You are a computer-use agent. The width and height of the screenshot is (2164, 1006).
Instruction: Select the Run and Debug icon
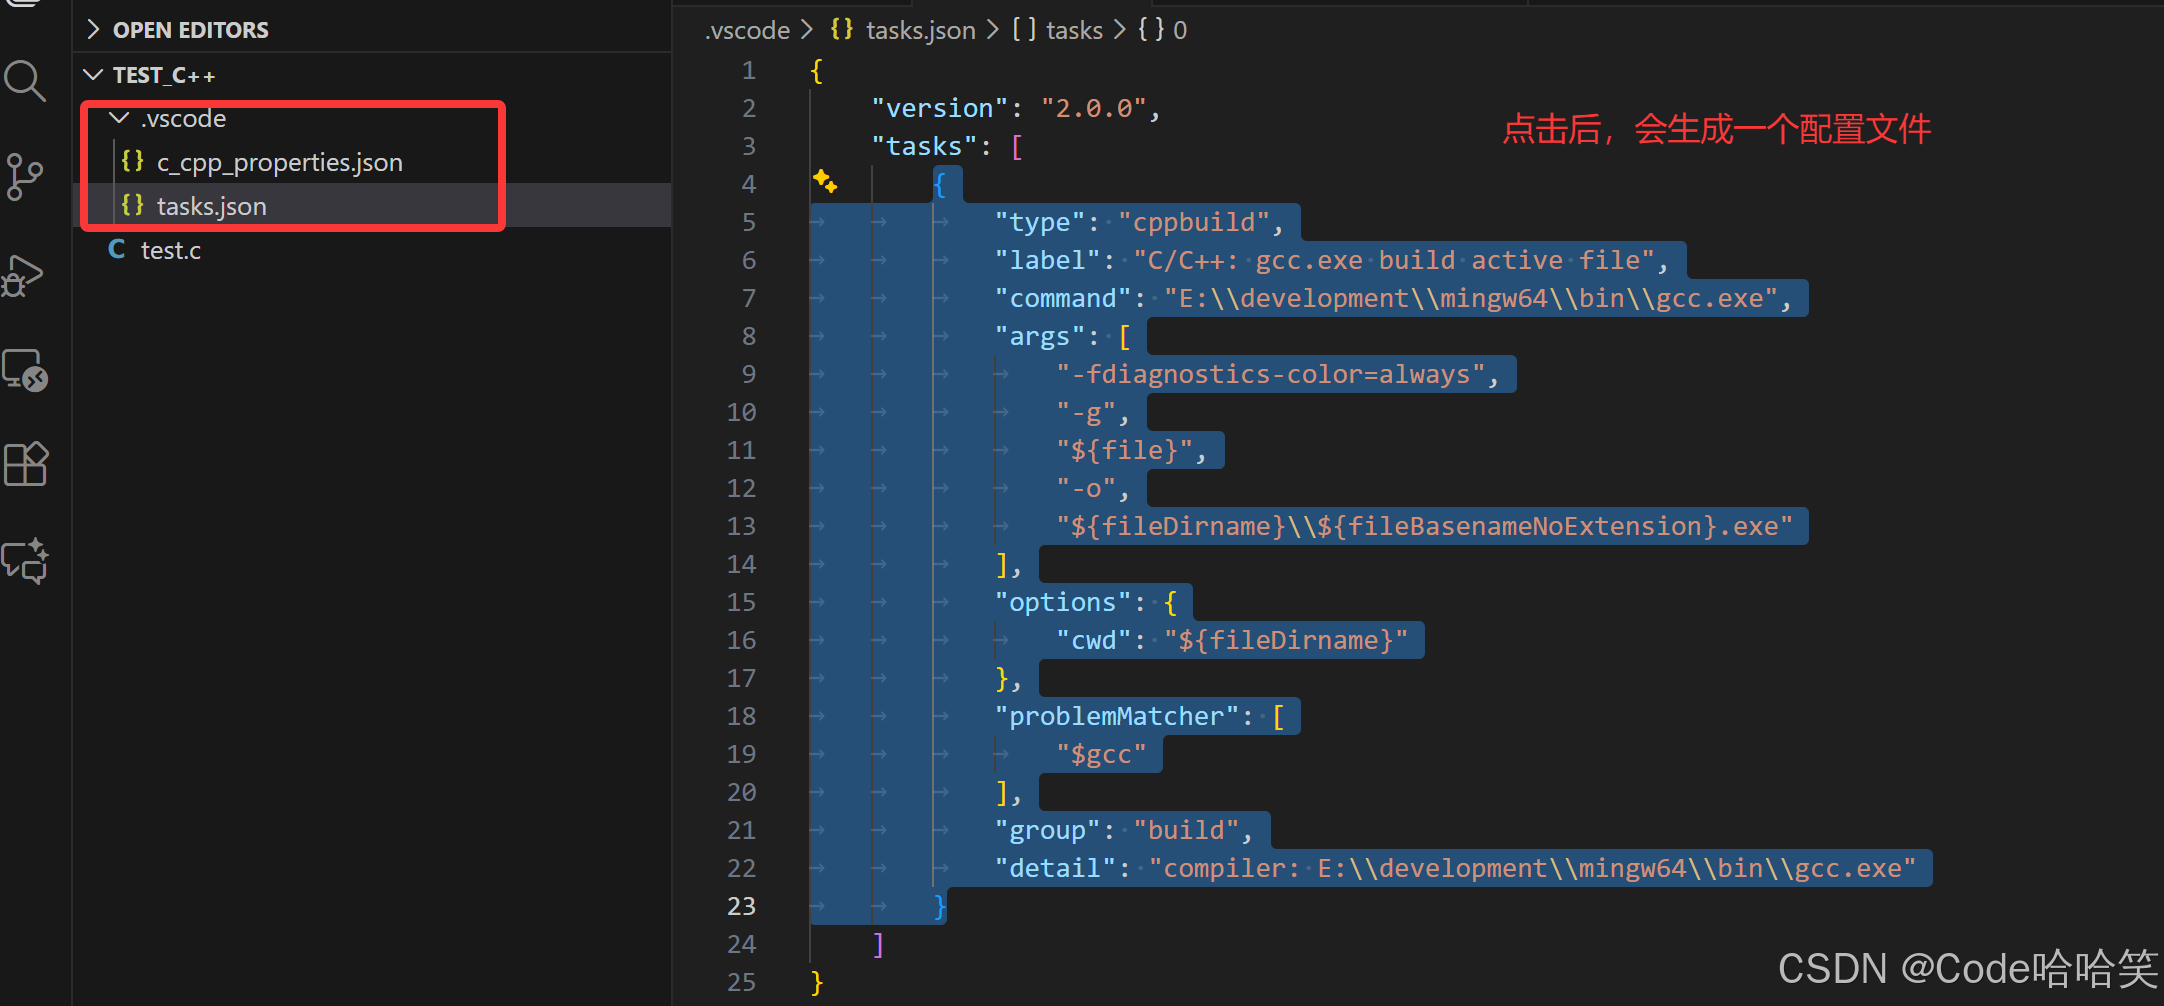tap(25, 275)
